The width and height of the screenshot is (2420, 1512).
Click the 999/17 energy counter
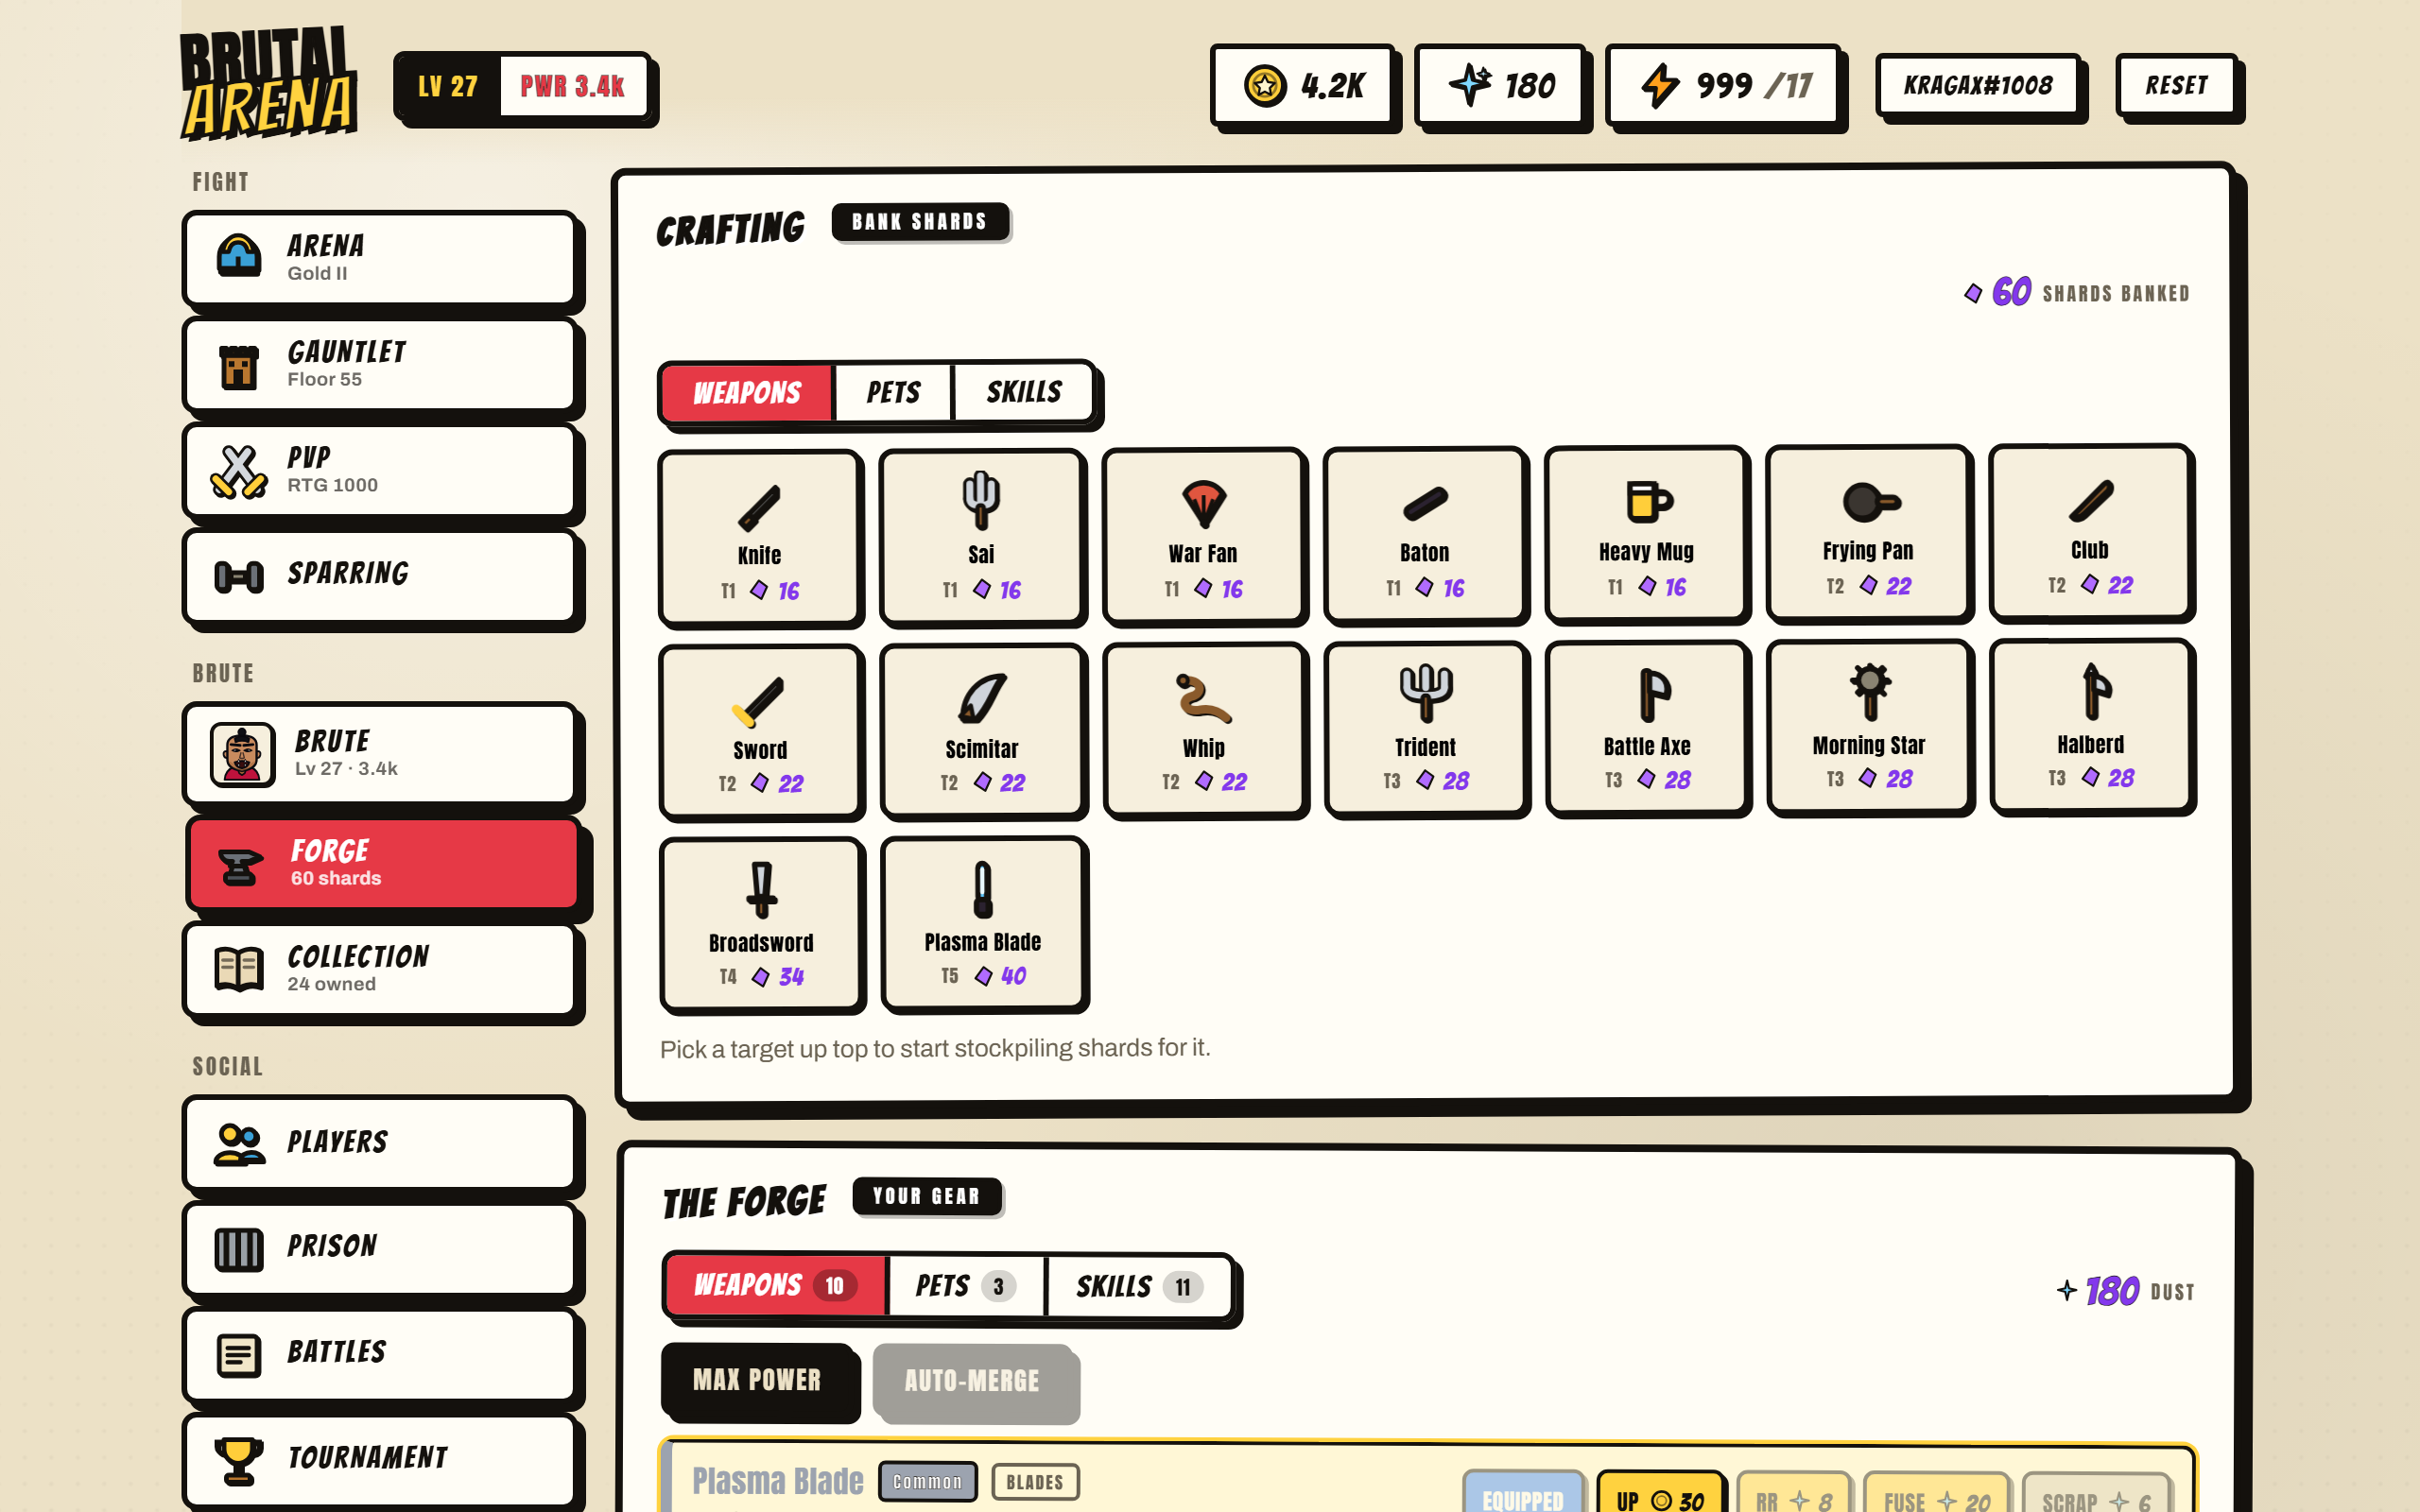pyautogui.click(x=1724, y=85)
